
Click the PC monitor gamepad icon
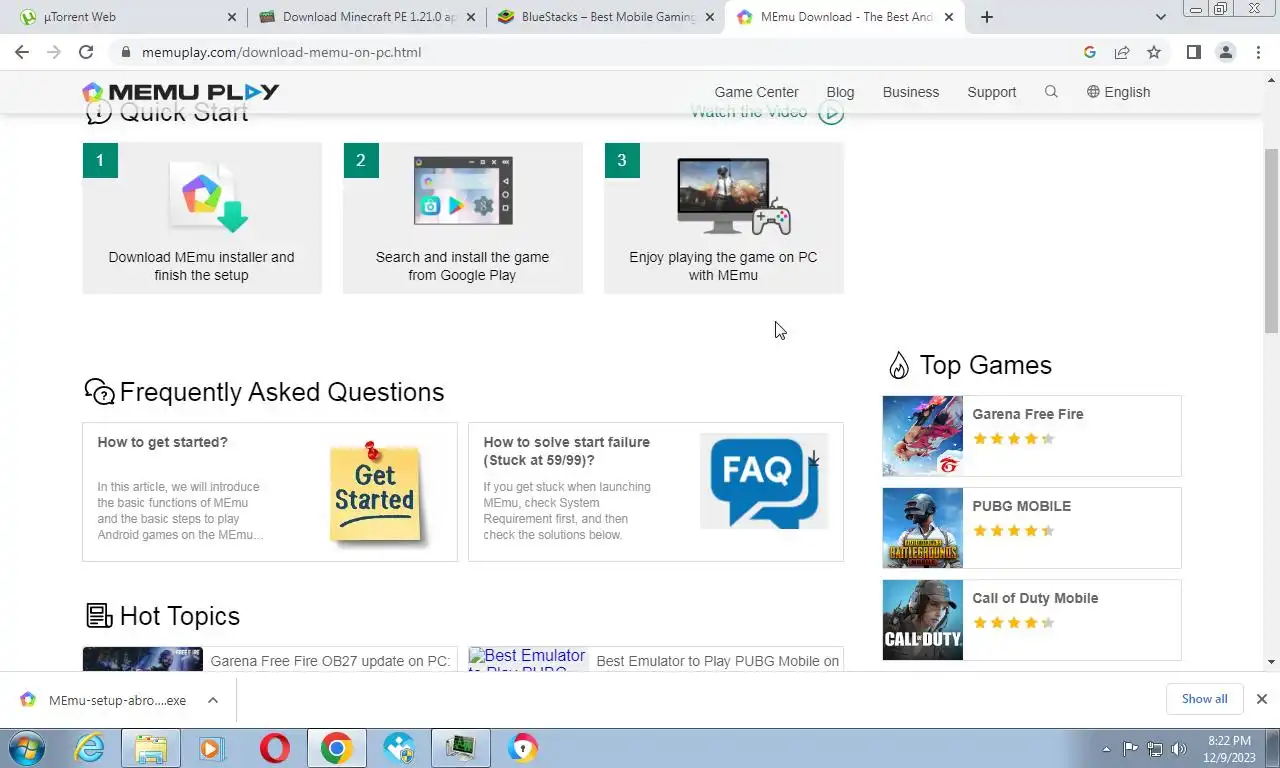click(733, 196)
